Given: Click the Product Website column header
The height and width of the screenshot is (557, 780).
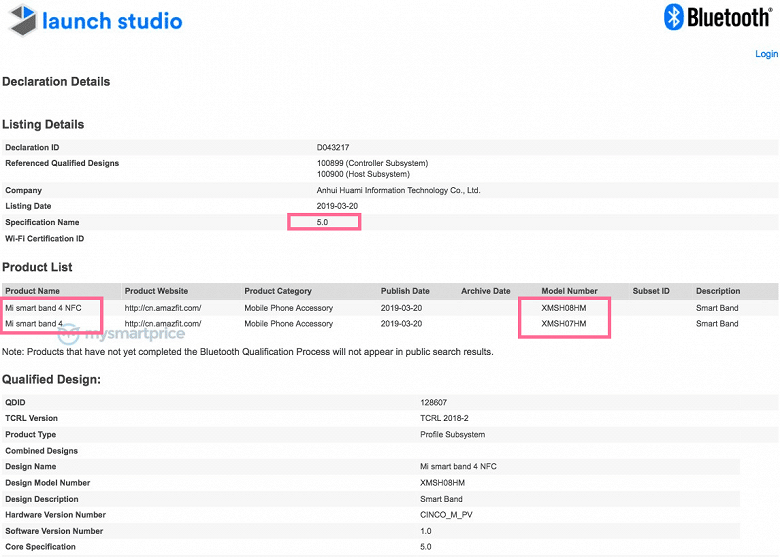Looking at the screenshot, I should [156, 291].
